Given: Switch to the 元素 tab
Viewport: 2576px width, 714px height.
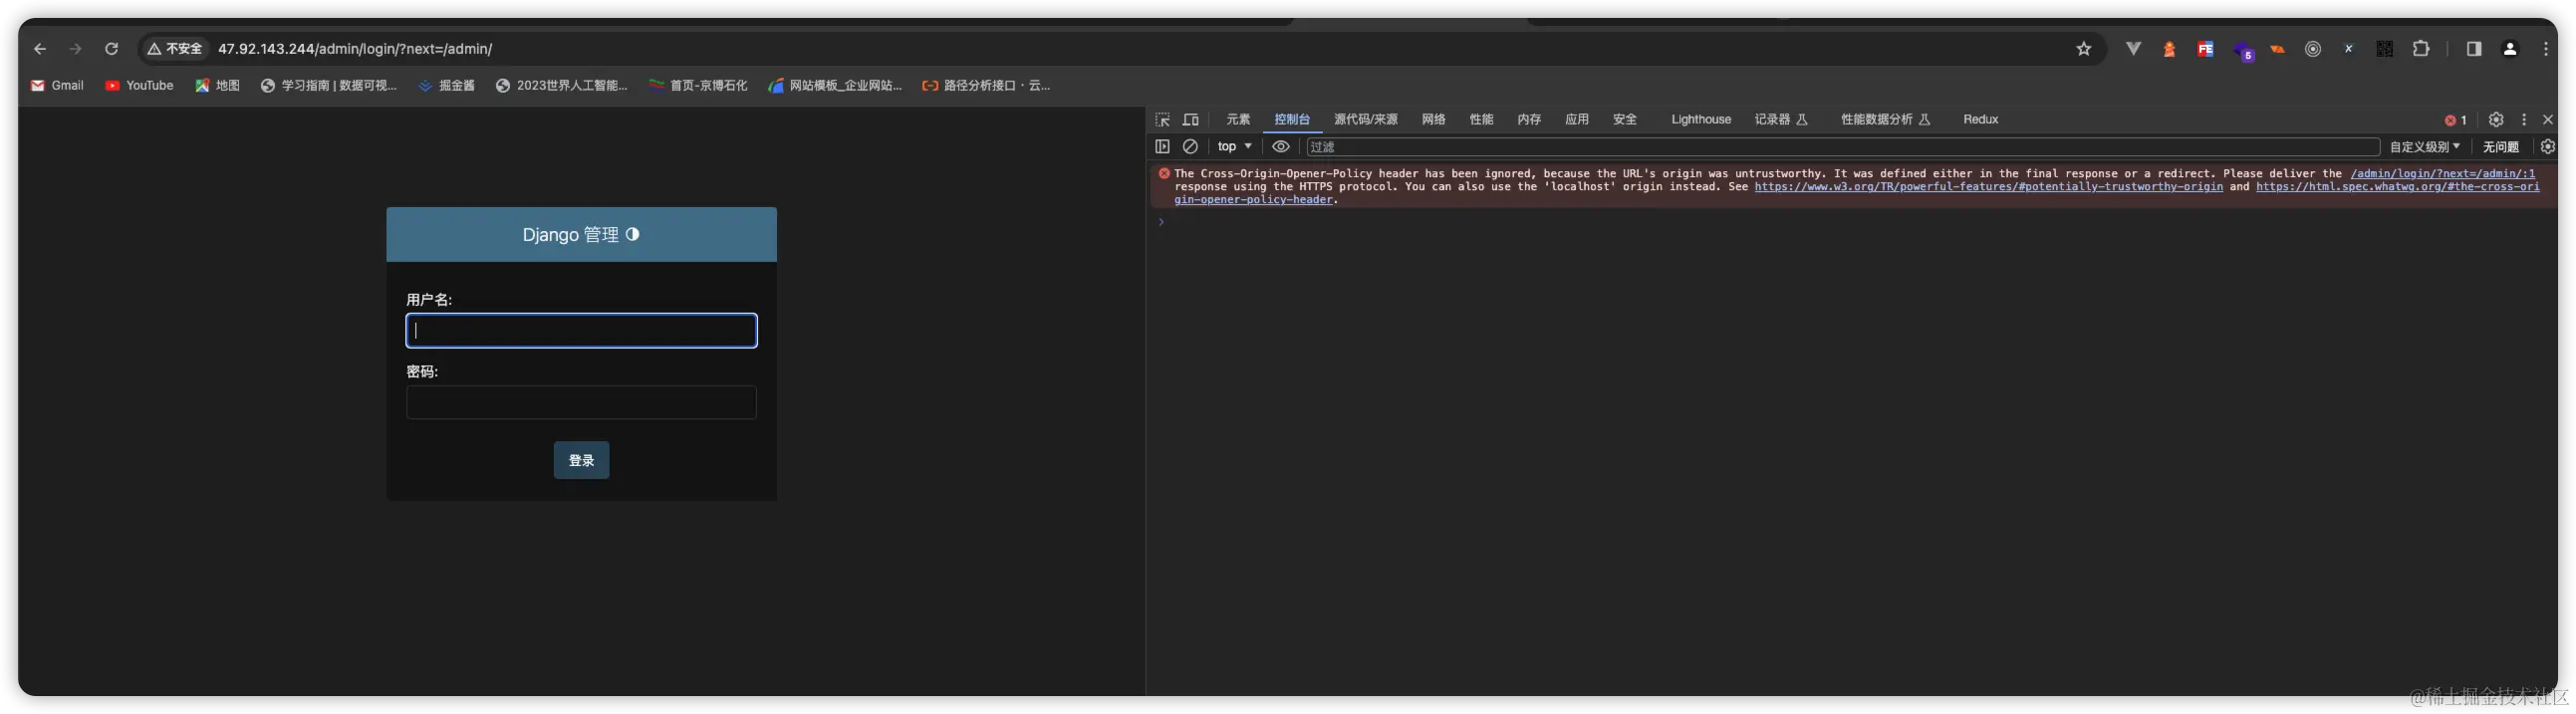Looking at the screenshot, I should pos(1238,120).
